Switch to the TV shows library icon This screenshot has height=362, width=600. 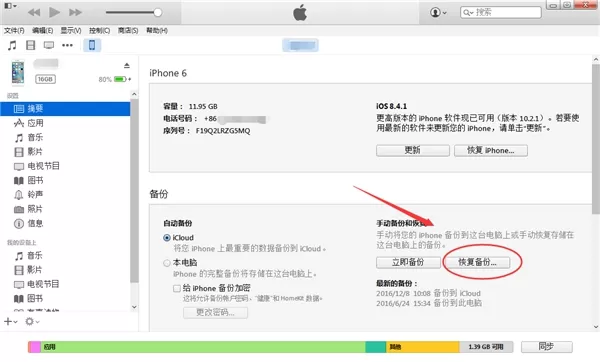tap(49, 46)
